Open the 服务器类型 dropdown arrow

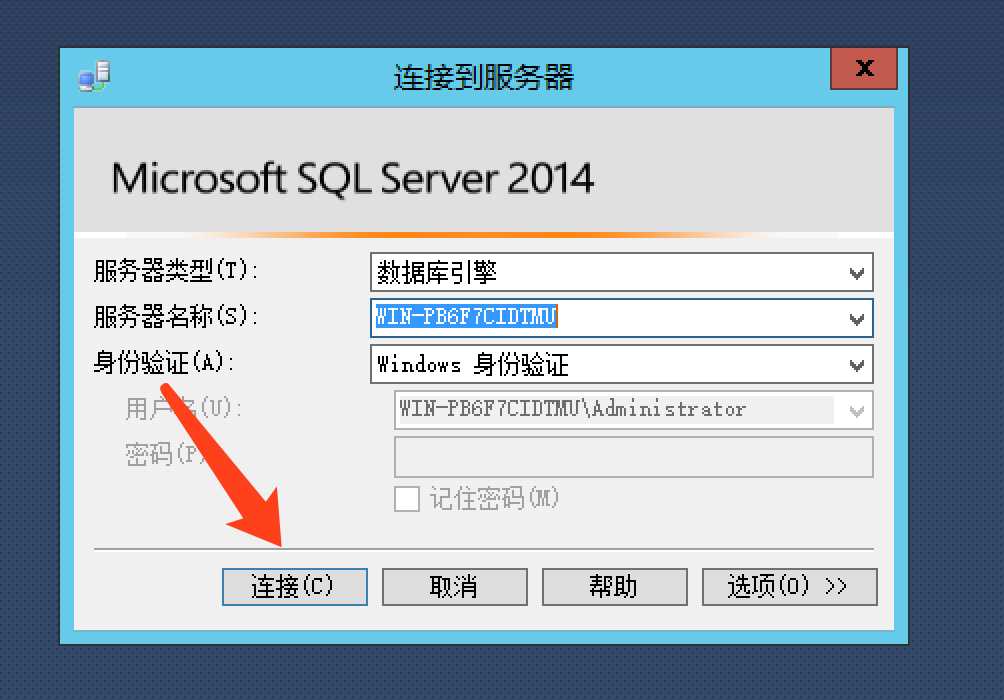(x=857, y=273)
